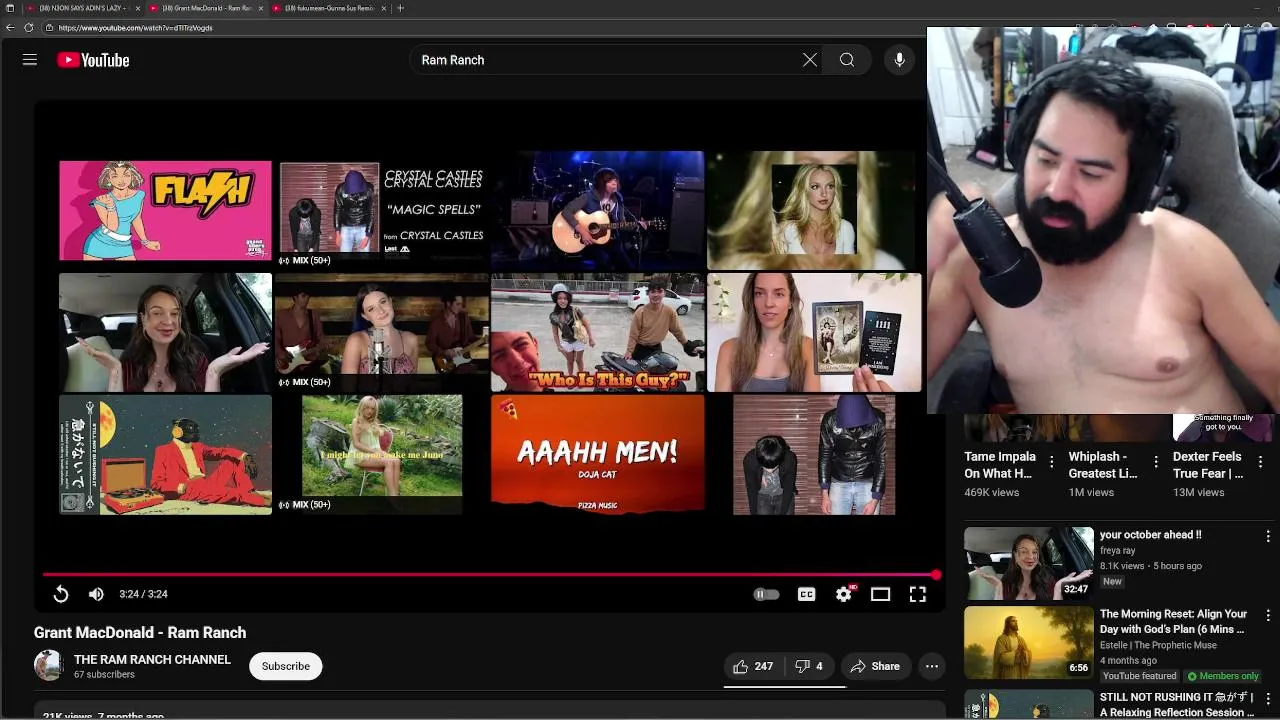Go back with the browser back arrow
Screen dimensions: 1280x720
(10, 28)
